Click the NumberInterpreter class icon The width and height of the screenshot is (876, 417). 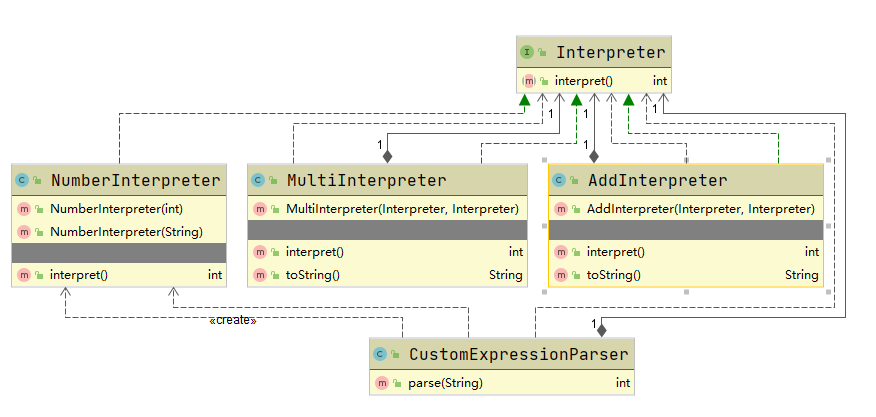(22, 181)
